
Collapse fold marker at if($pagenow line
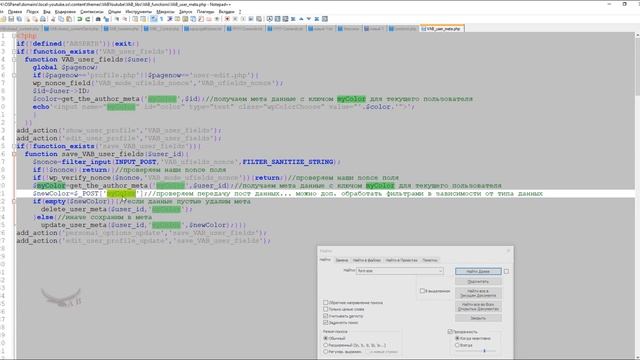(14, 75)
